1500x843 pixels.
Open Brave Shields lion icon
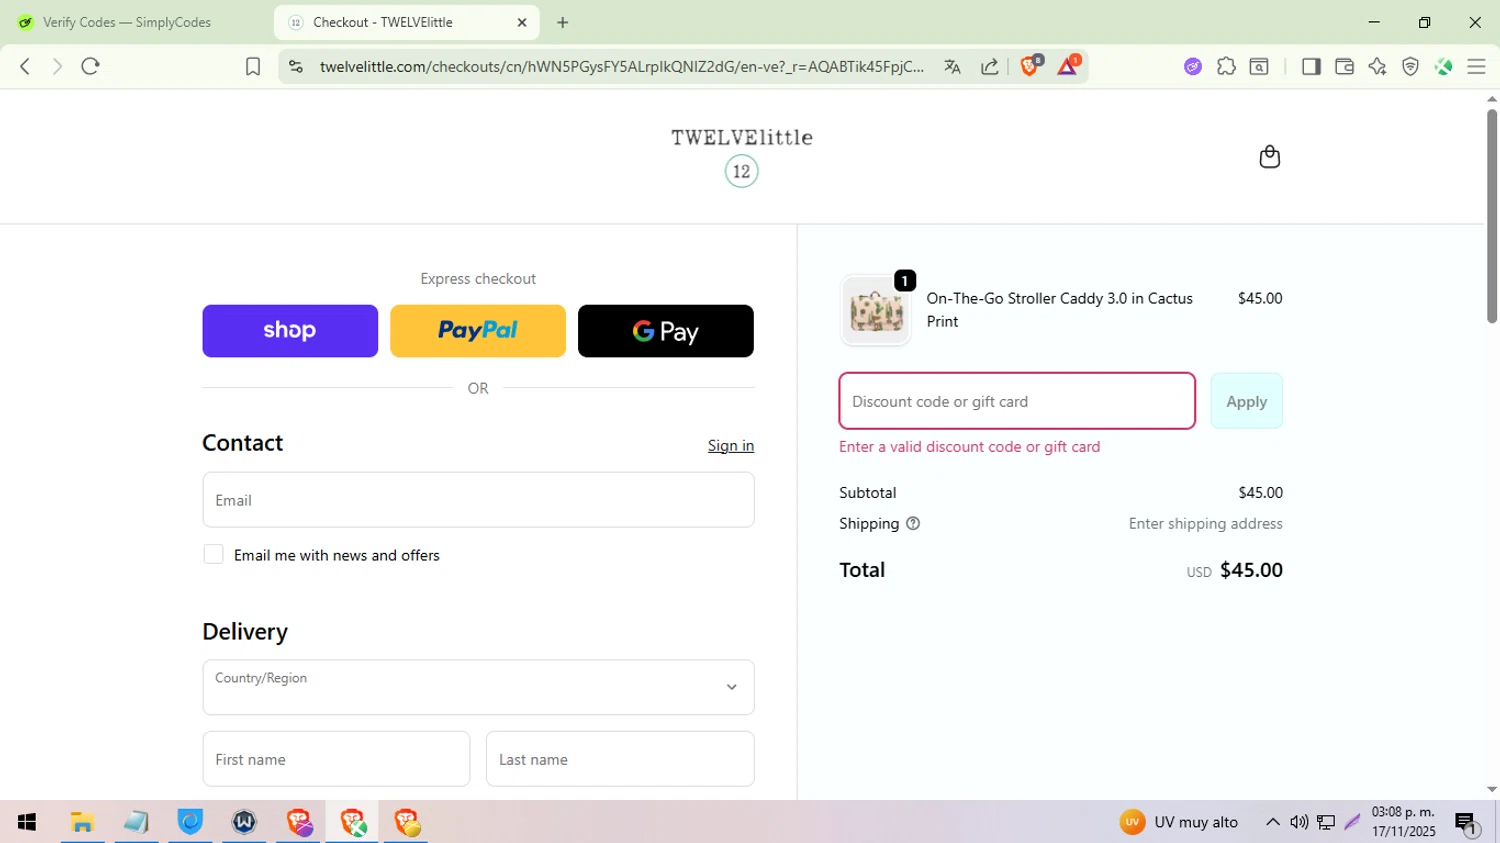point(1030,66)
